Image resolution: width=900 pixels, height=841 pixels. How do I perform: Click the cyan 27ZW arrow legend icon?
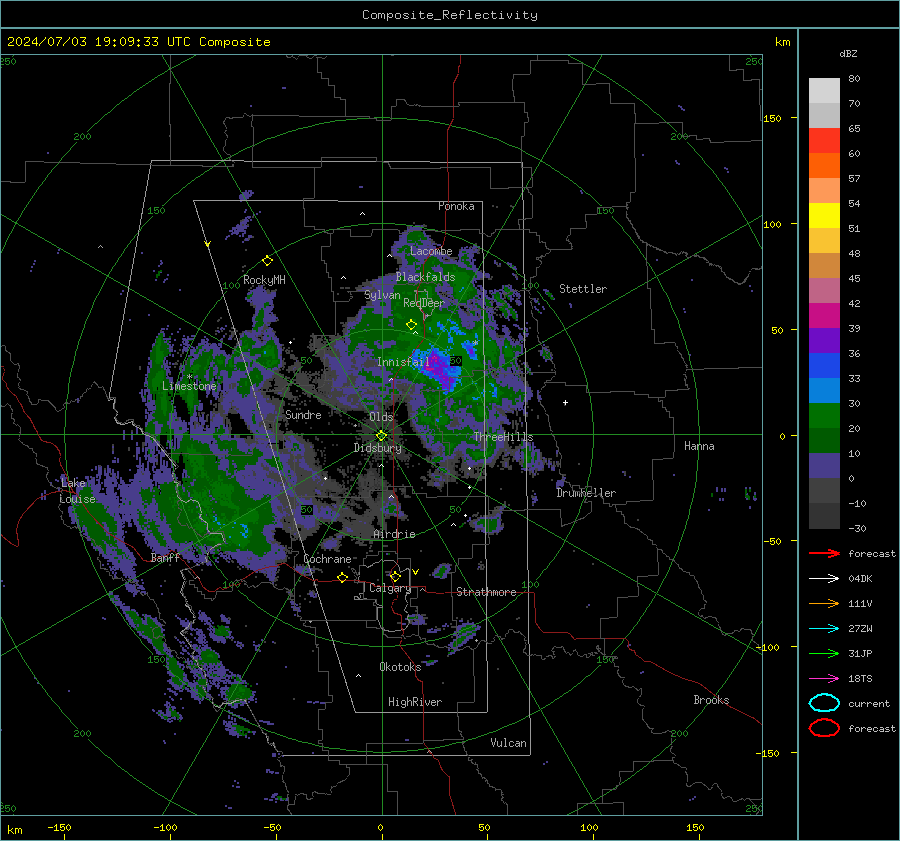[x=824, y=629]
